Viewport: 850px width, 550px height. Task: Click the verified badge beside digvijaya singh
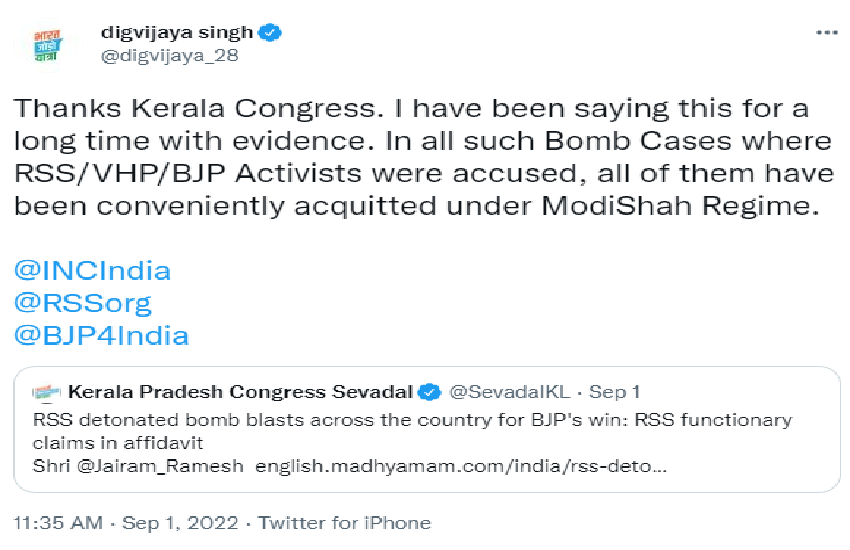click(x=271, y=32)
